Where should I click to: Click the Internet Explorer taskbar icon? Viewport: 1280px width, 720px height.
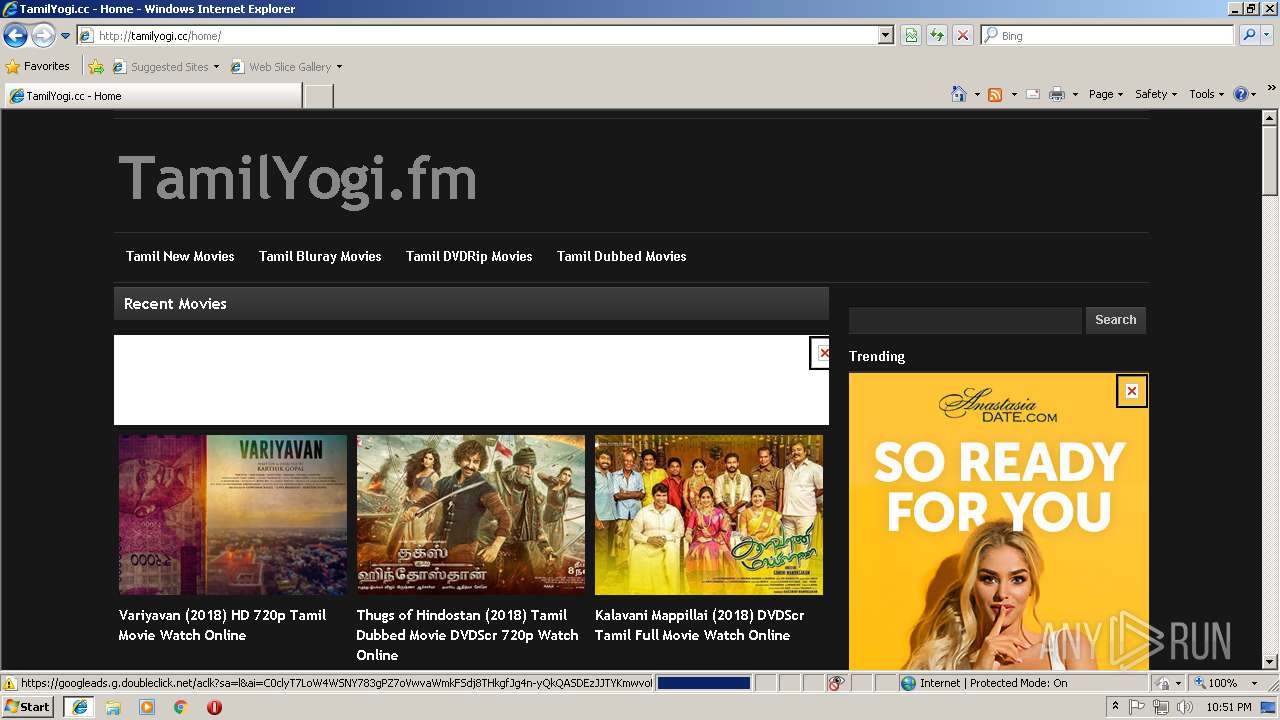point(79,707)
